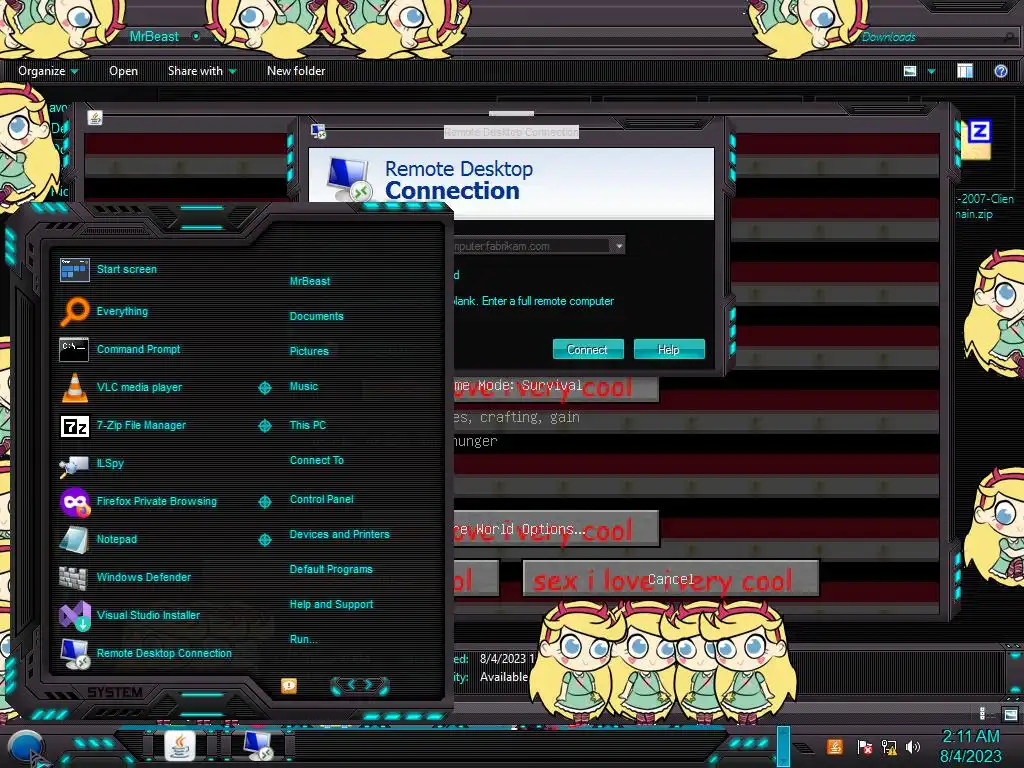Screen dimensions: 1024x768
Task: Expand Firefox Private Browsing jump list arrow
Action: pyautogui.click(x=264, y=502)
